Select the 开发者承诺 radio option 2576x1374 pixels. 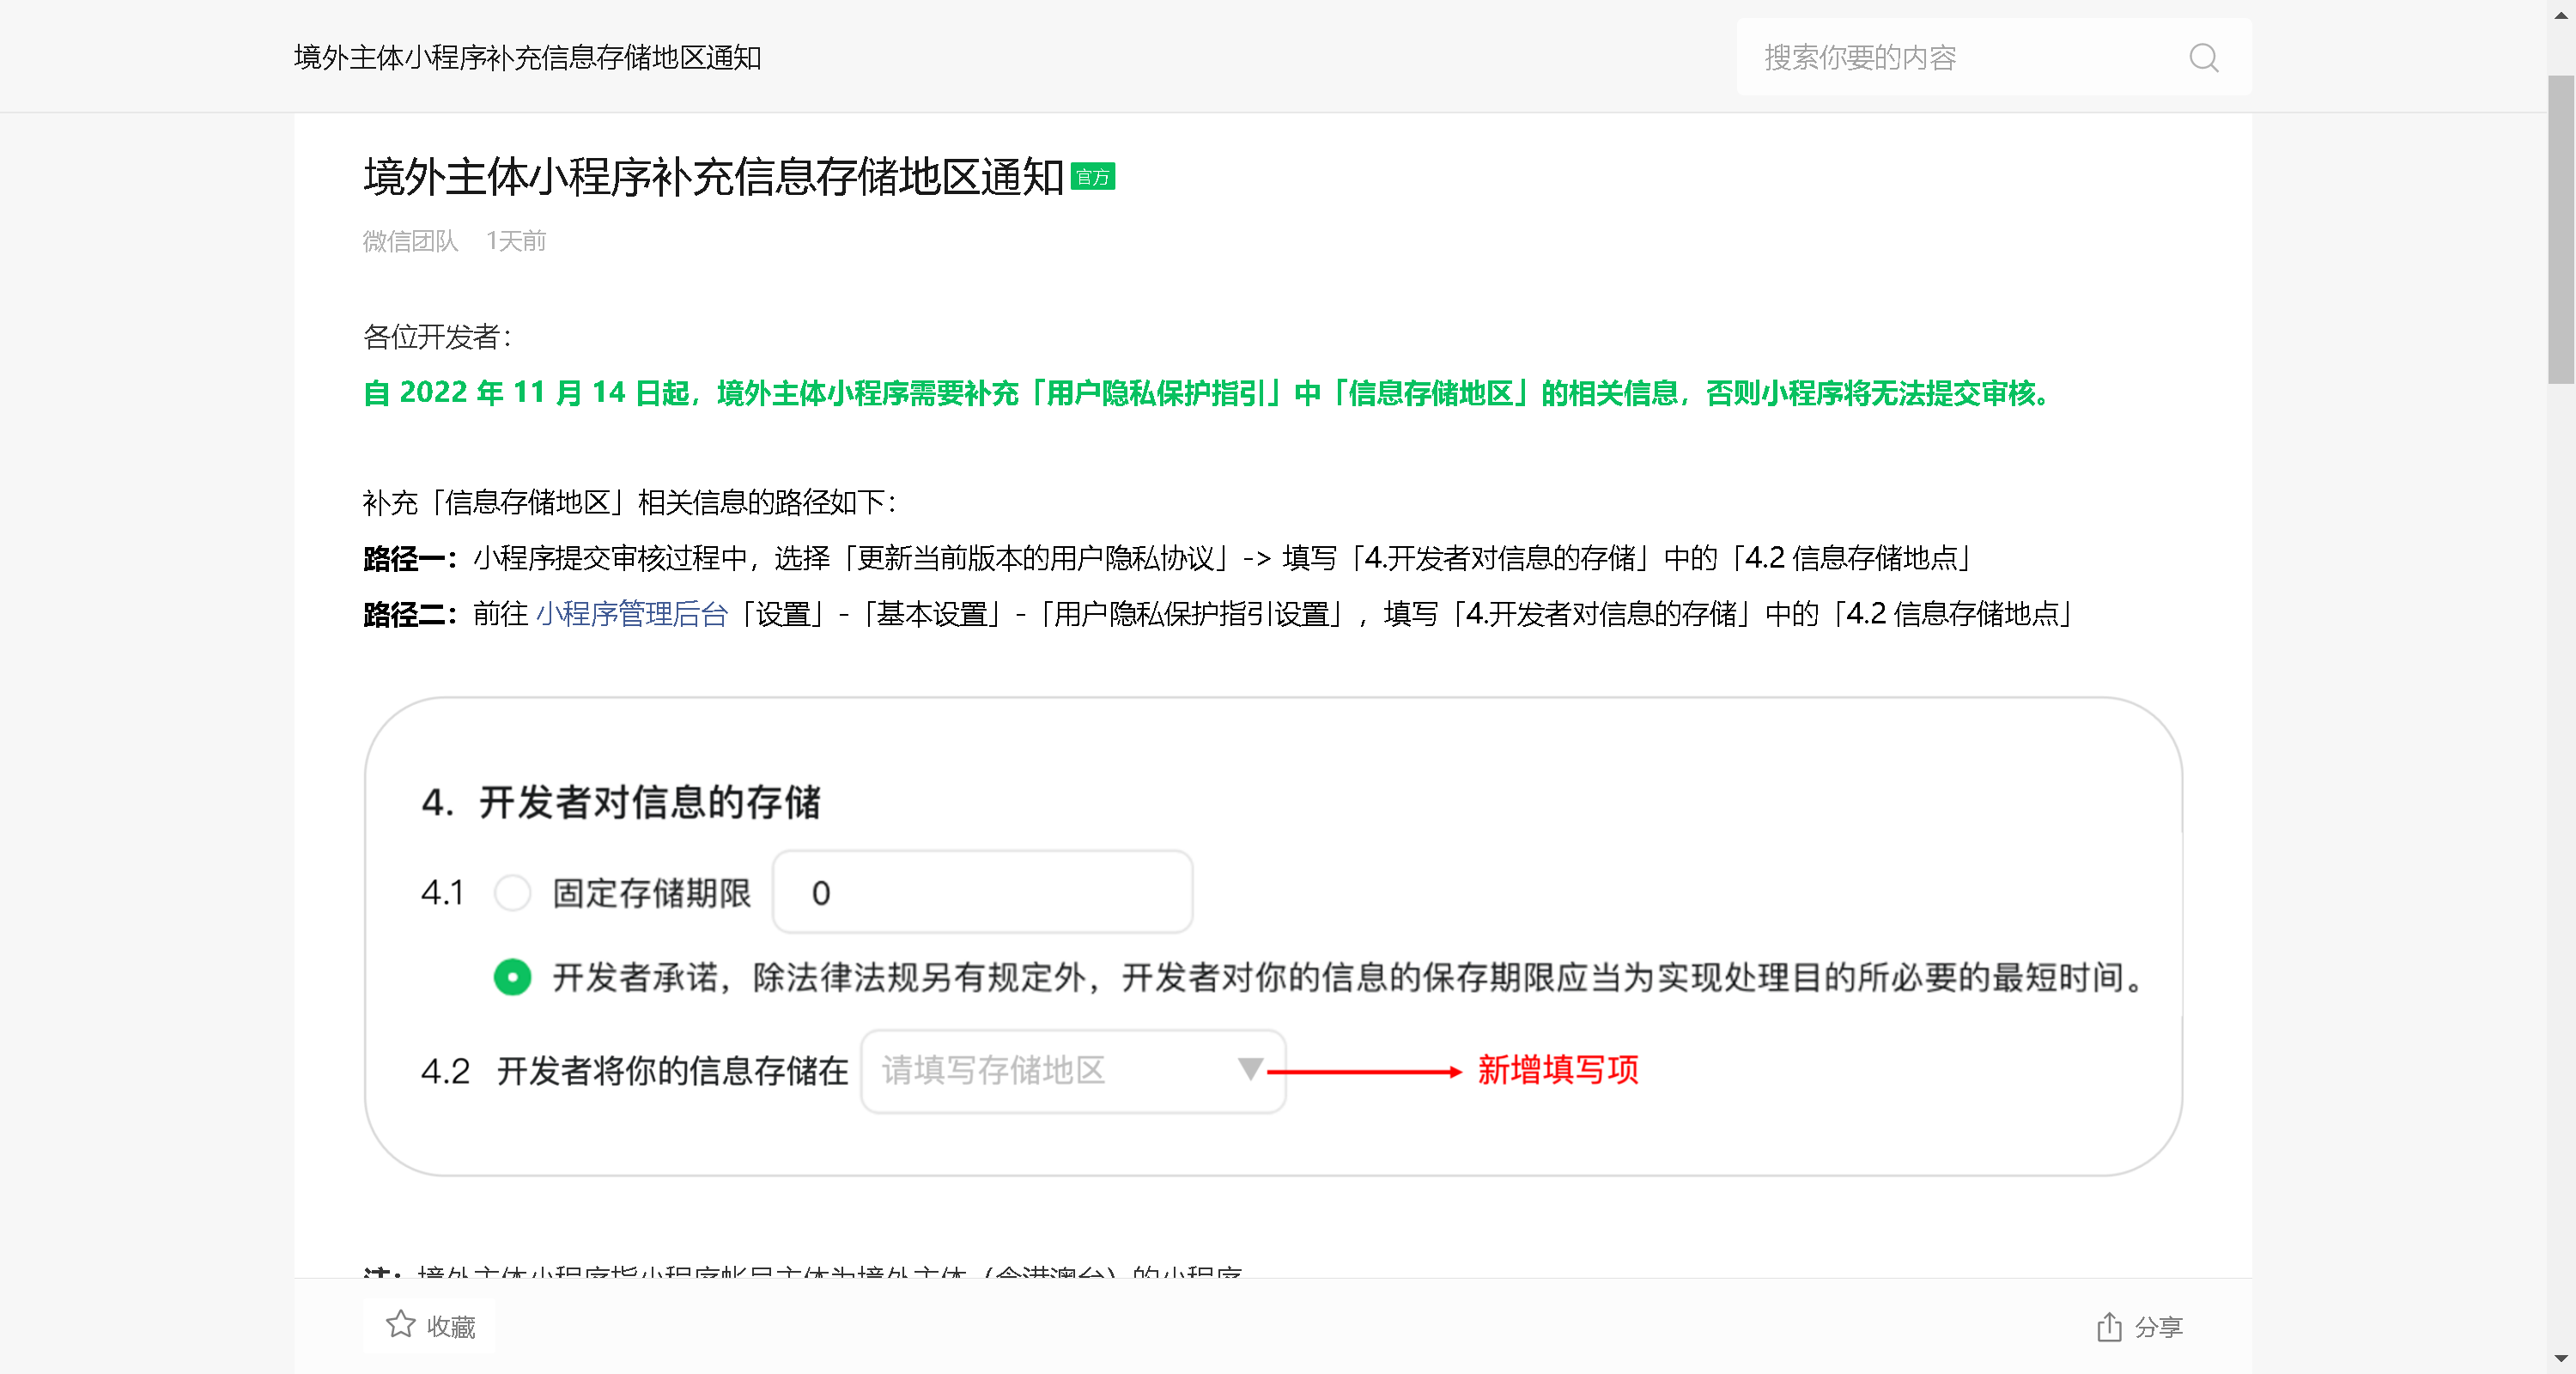[x=512, y=976]
